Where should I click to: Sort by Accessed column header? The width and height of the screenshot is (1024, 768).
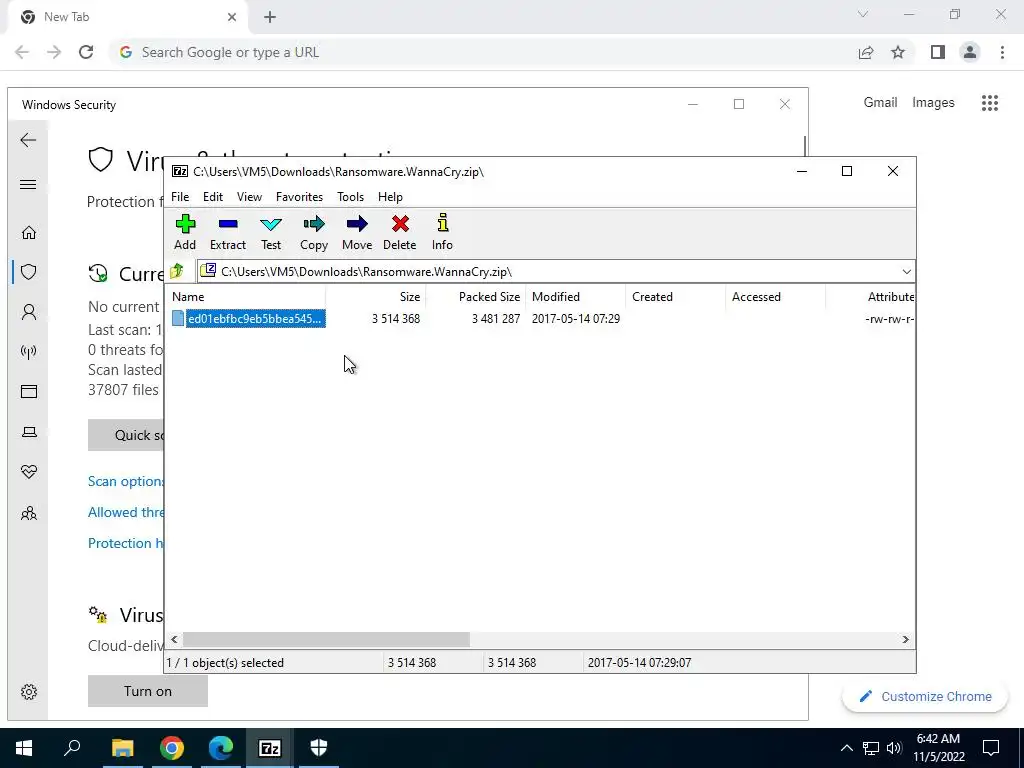click(x=775, y=296)
